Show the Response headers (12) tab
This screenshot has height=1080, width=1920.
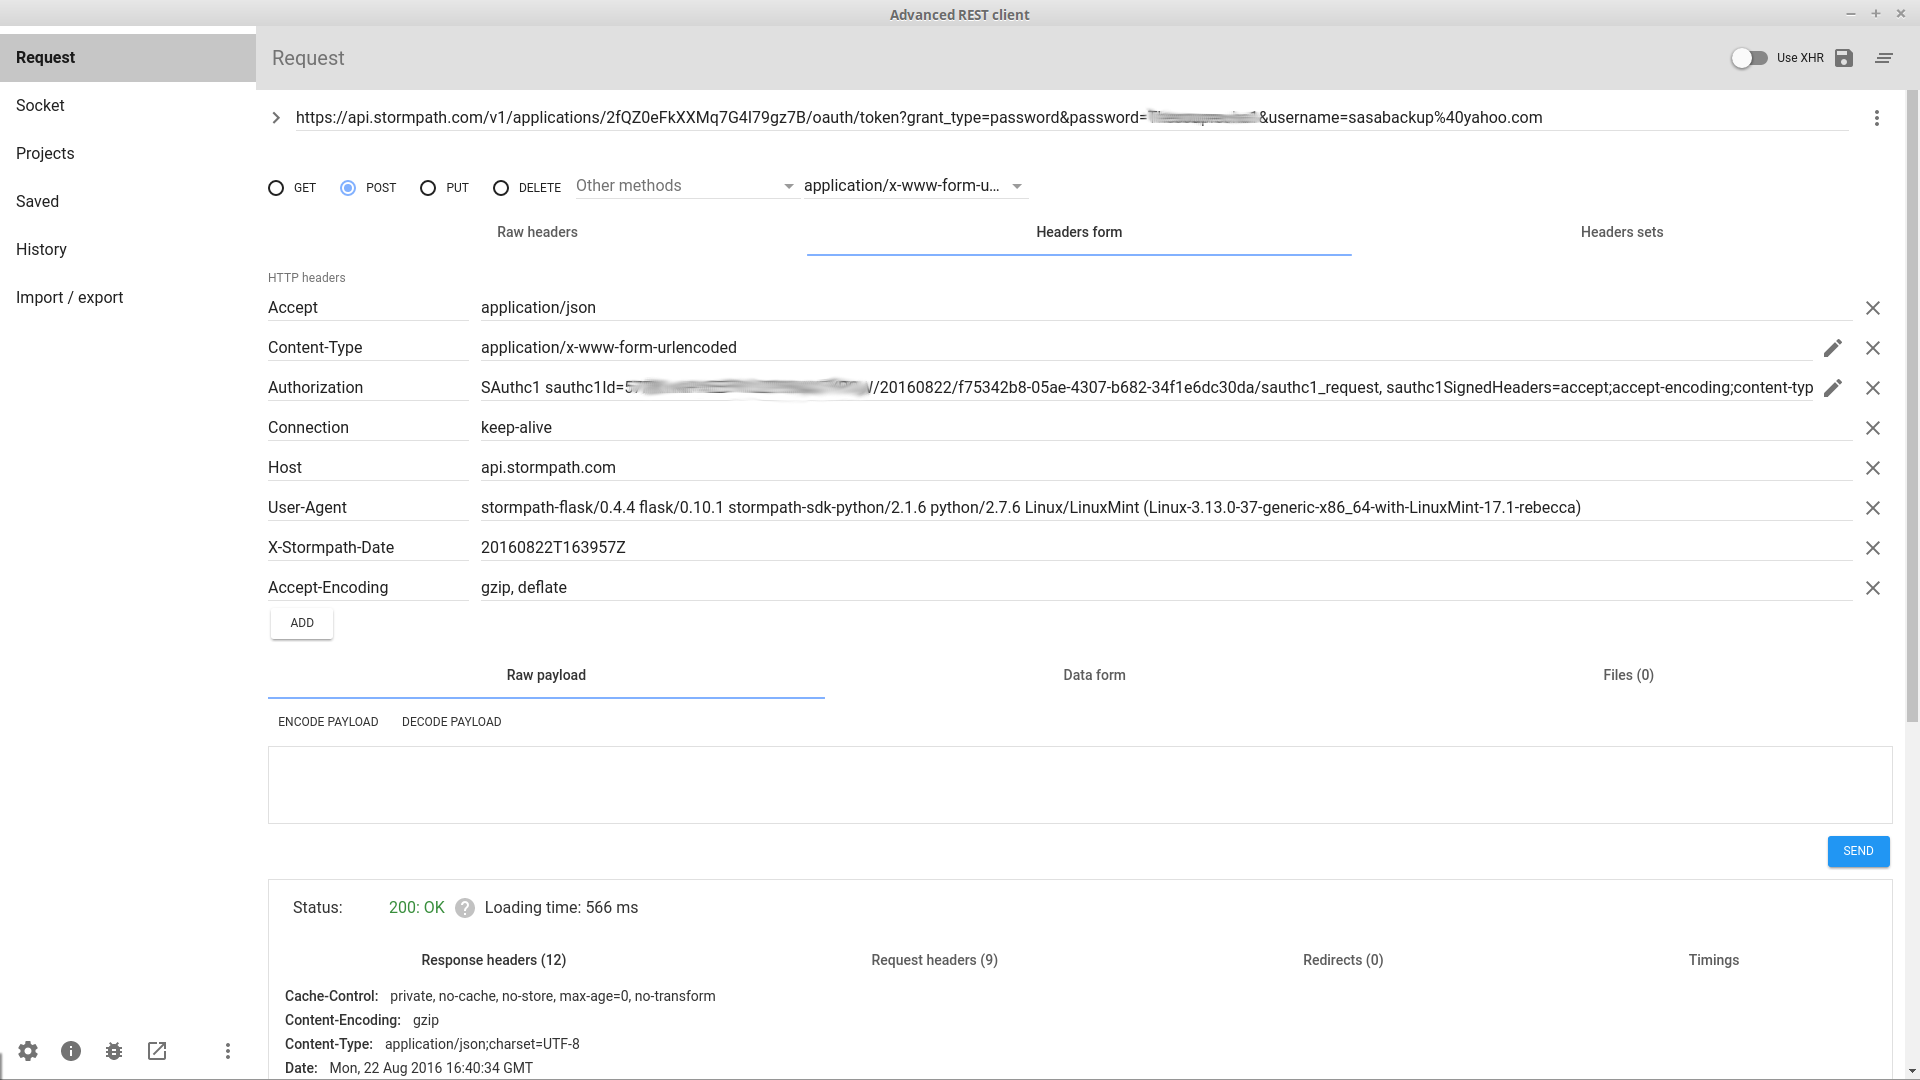click(x=493, y=960)
